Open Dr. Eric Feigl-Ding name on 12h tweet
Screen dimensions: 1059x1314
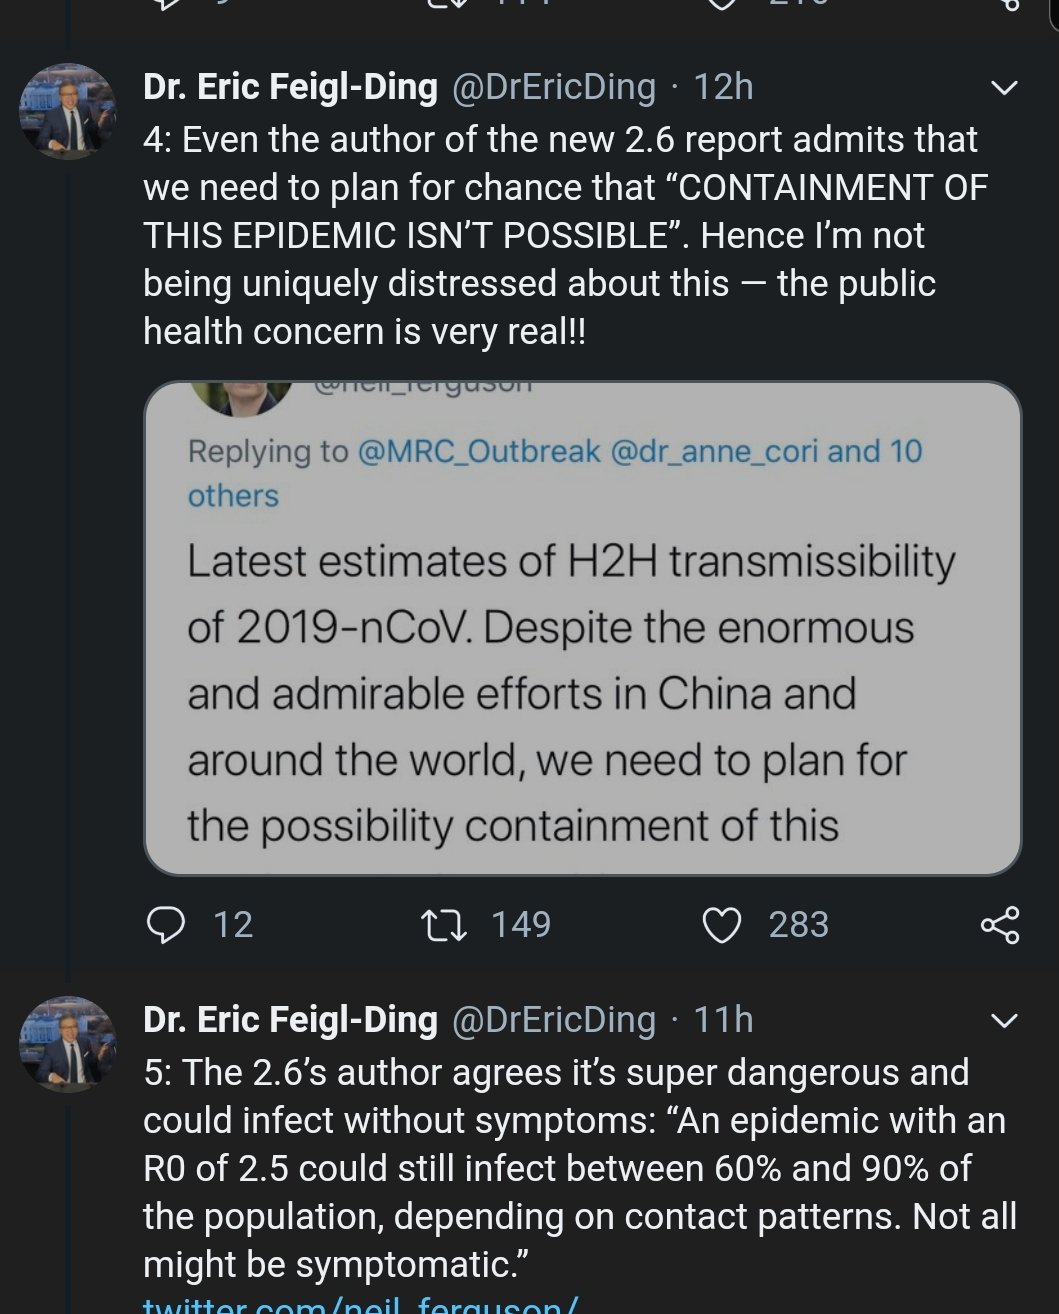(290, 88)
